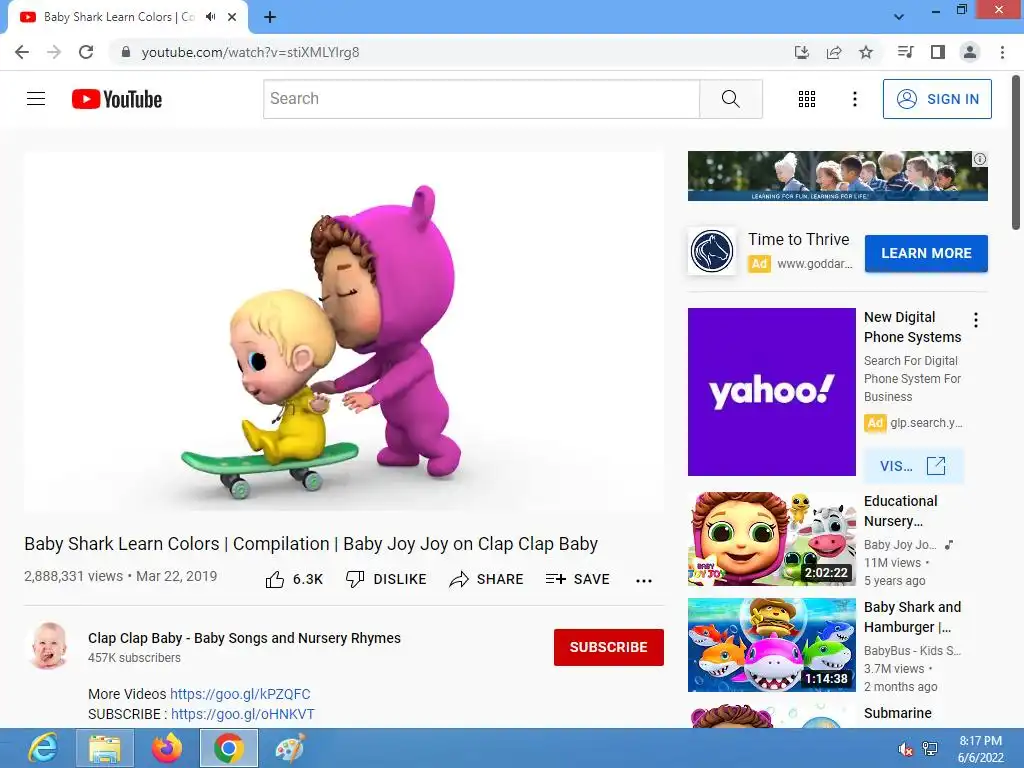Click LEARN MORE on Time to Thrive ad
Screen dimensions: 1024x768
[926, 253]
